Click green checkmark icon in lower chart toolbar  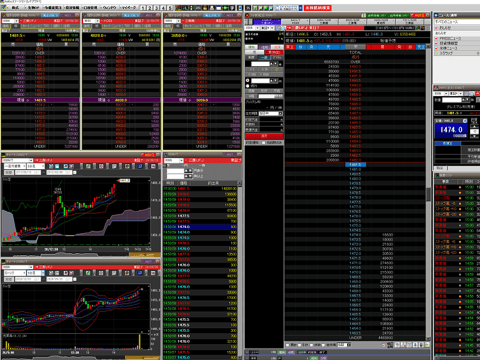coord(88,273)
